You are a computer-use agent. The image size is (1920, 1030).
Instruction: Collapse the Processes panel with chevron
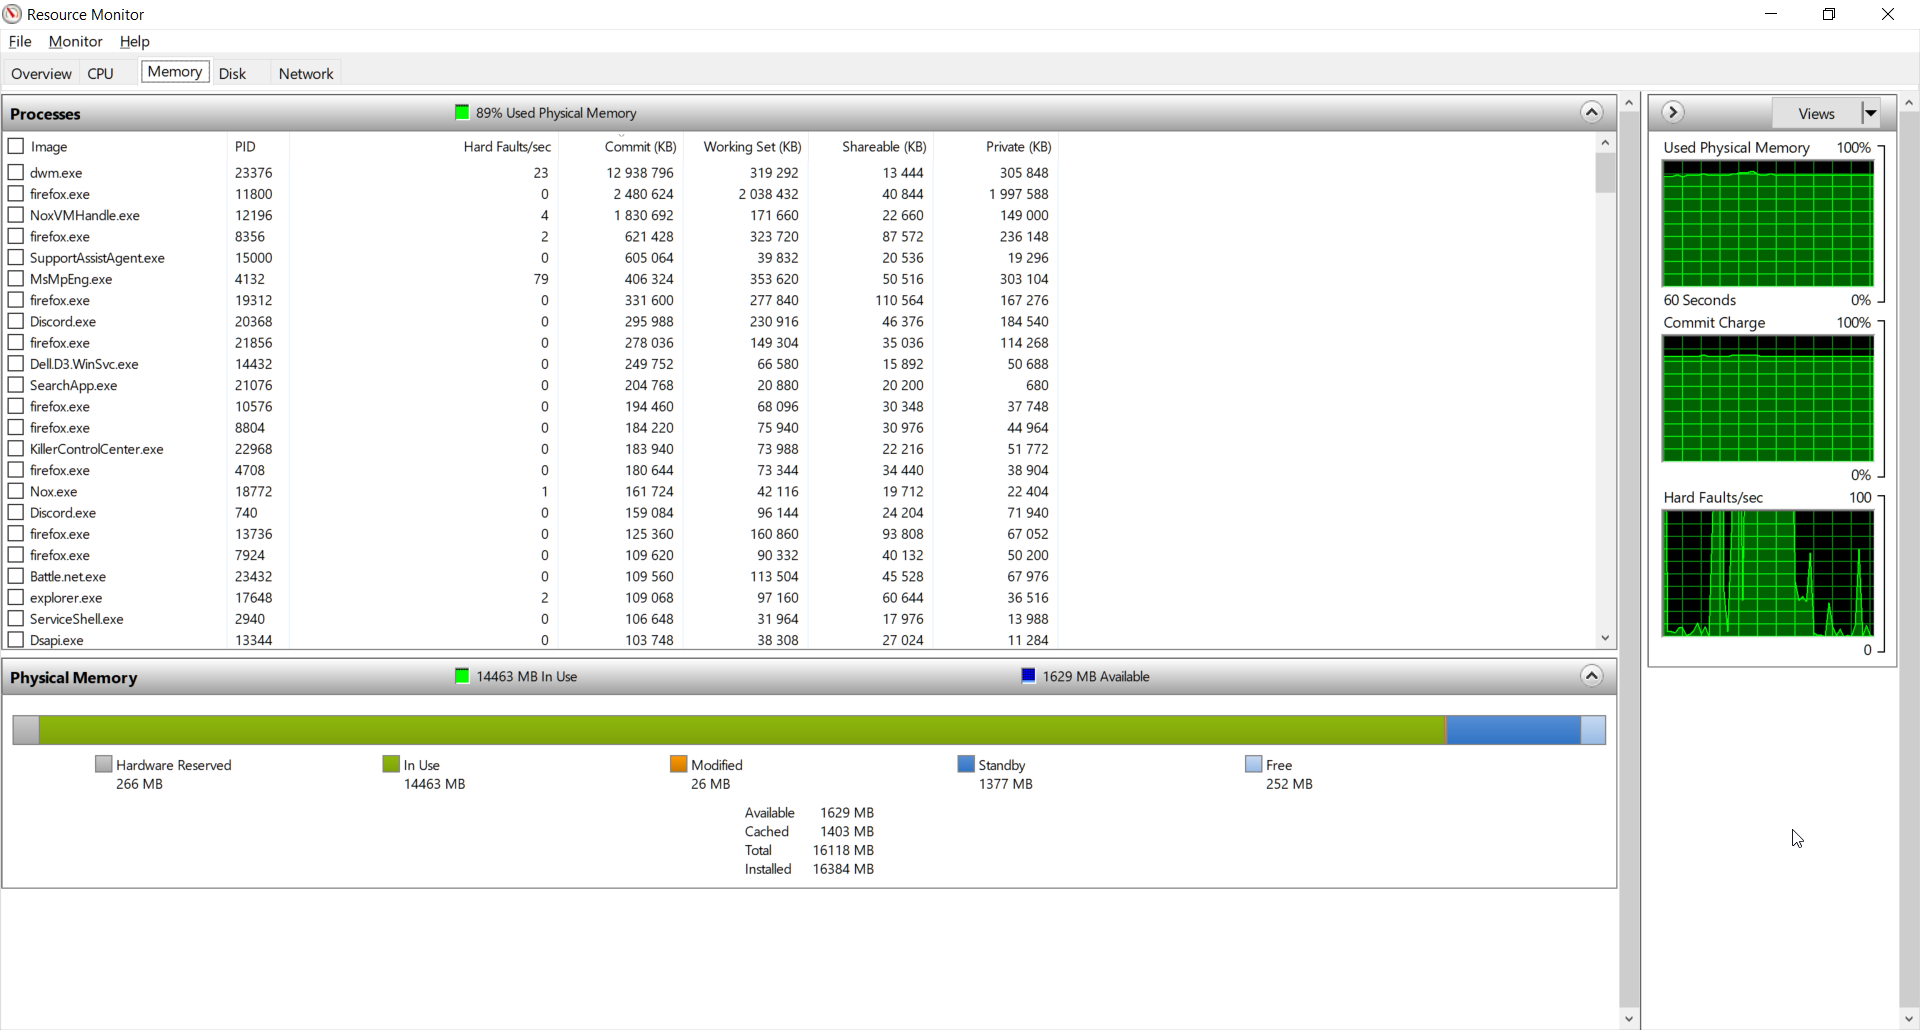(1591, 113)
